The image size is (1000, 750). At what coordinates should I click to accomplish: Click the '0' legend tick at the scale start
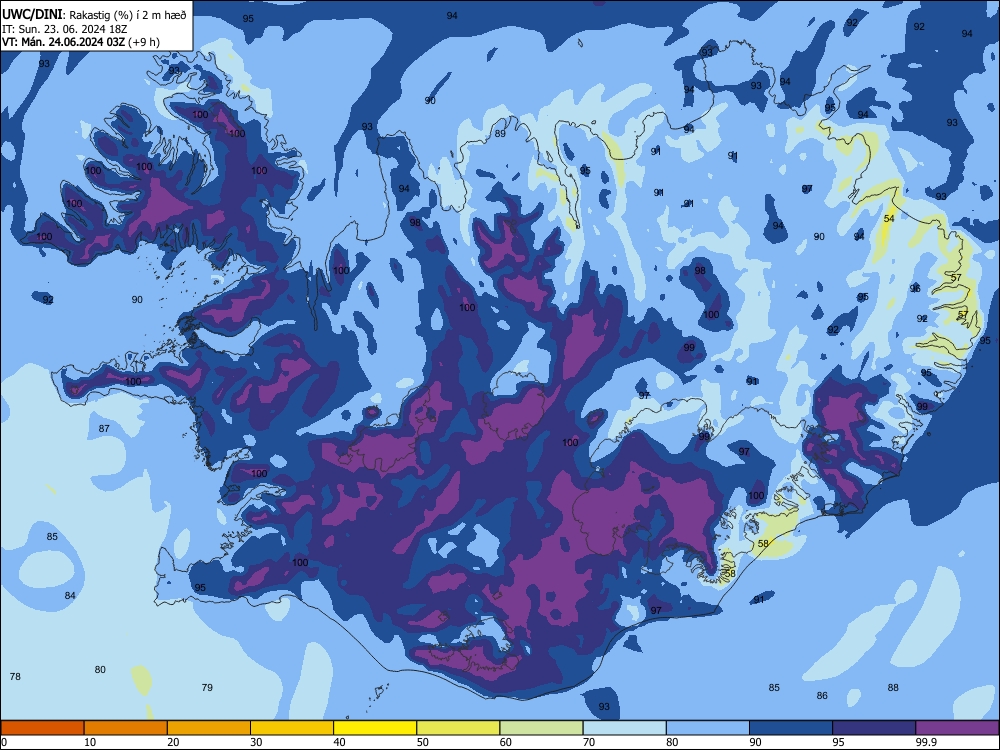[4, 742]
